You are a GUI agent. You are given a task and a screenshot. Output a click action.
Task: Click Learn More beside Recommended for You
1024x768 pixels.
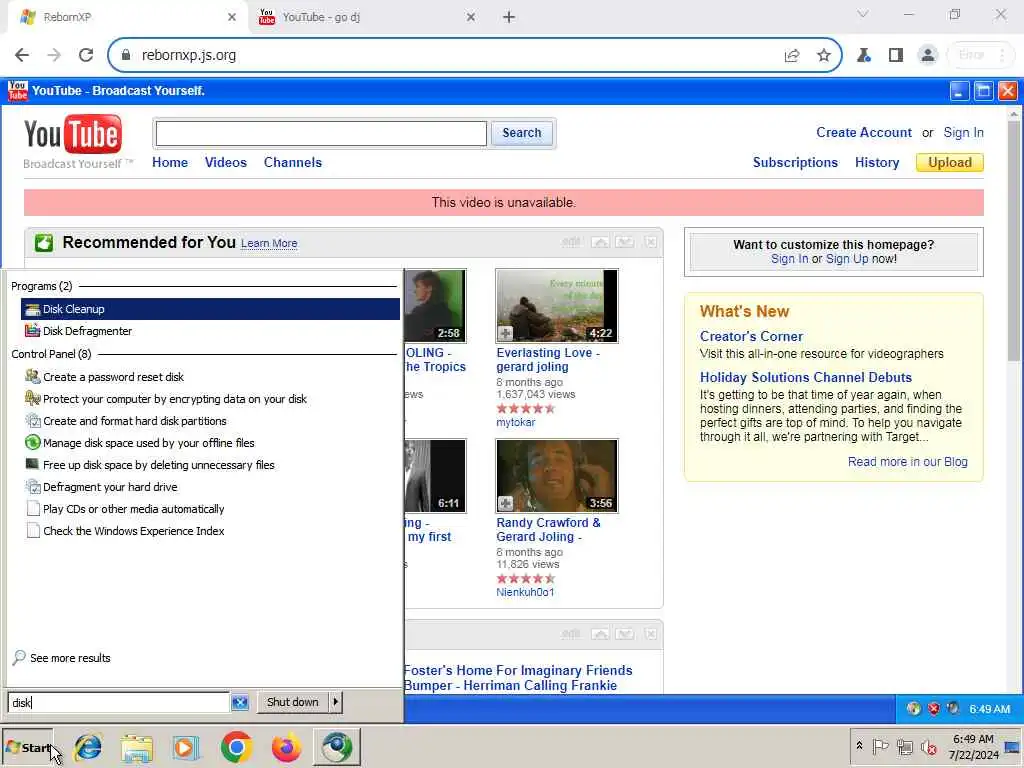pyautogui.click(x=269, y=244)
